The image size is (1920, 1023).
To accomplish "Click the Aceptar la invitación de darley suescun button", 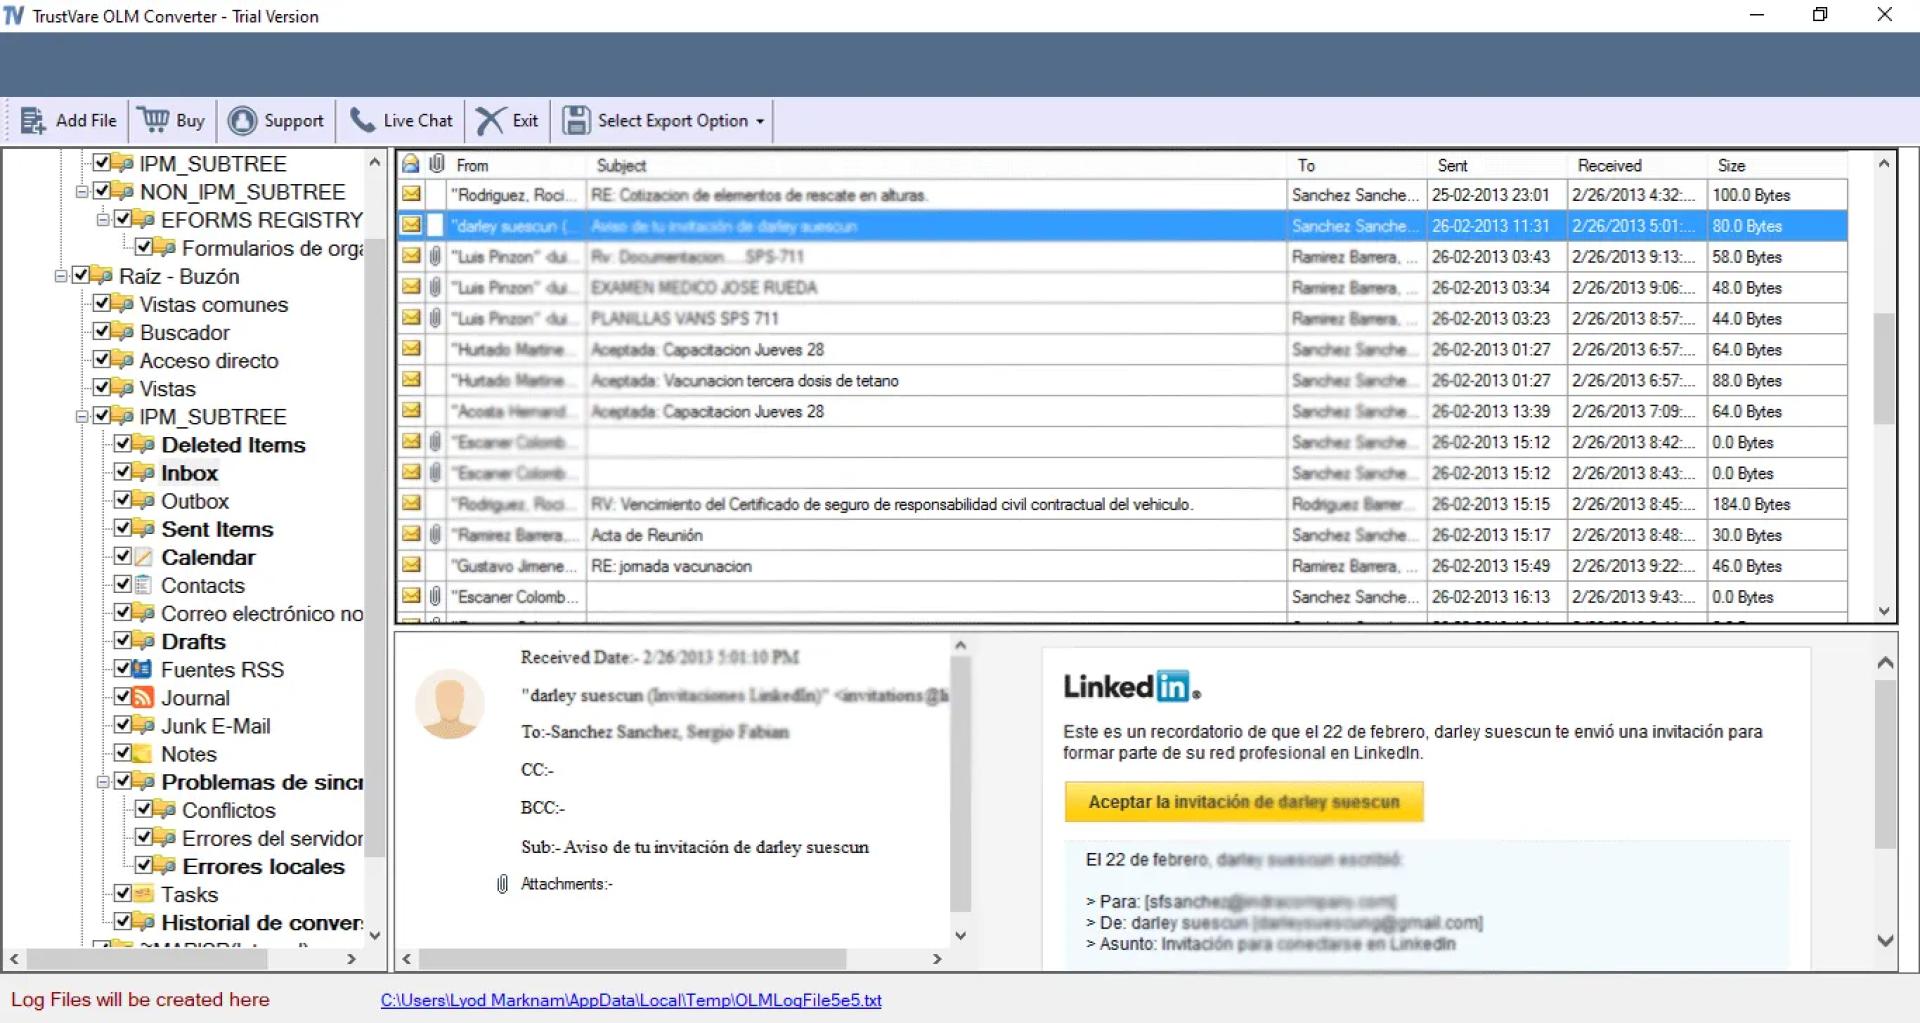I will 1243,801.
